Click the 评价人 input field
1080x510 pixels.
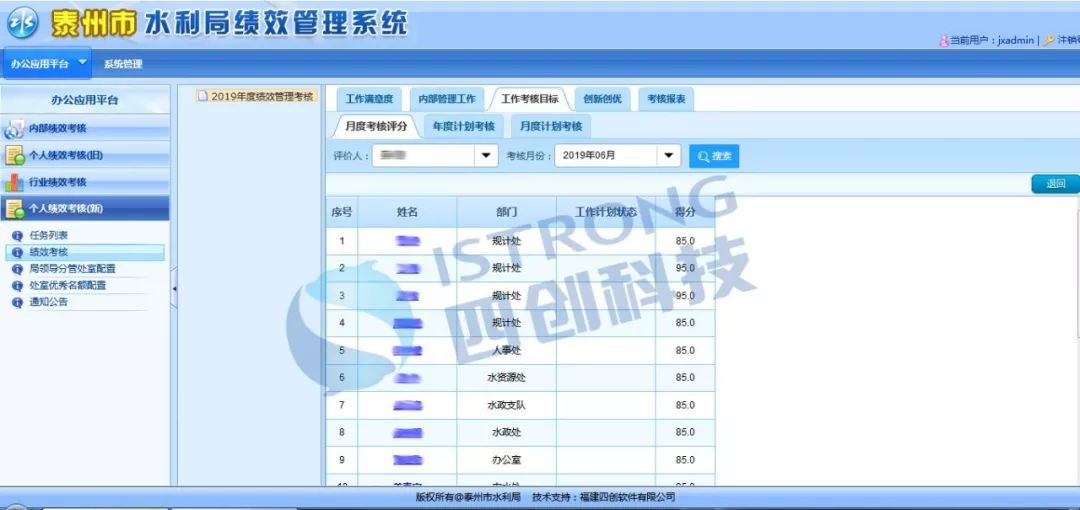click(x=424, y=156)
